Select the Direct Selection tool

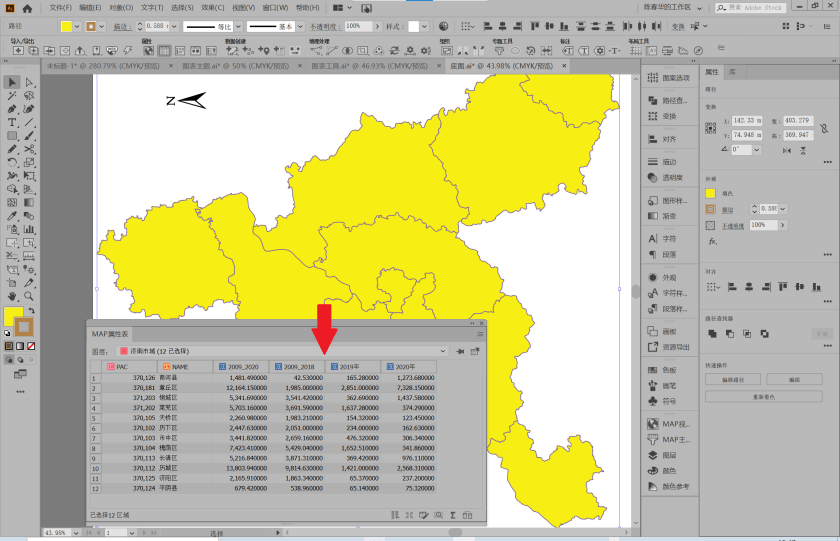click(29, 82)
